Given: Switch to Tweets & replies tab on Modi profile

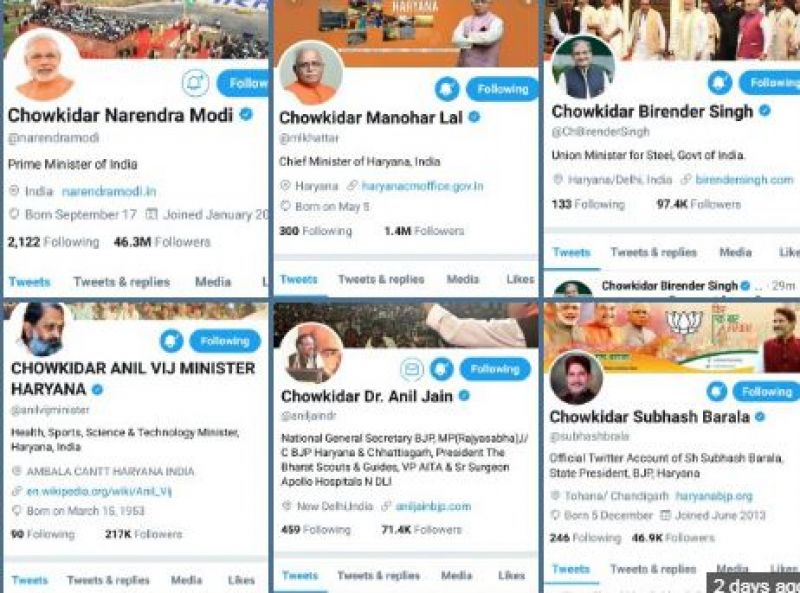Looking at the screenshot, I should (x=121, y=282).
